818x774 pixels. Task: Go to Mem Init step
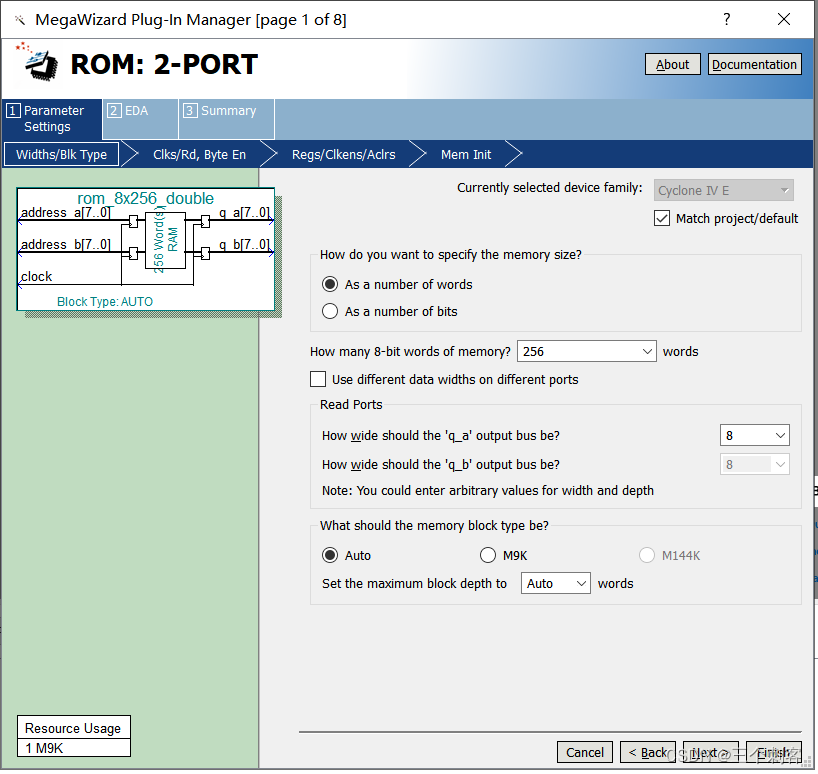click(465, 154)
